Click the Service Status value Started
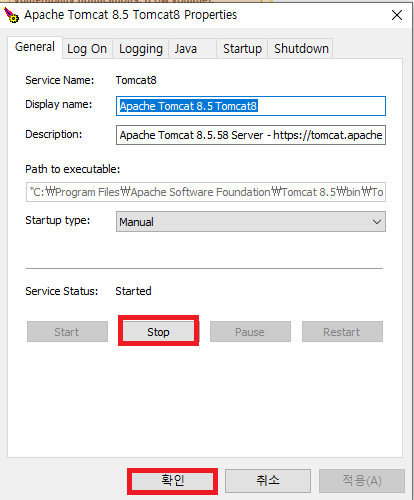Viewport: 414px width, 500px height. 133,291
